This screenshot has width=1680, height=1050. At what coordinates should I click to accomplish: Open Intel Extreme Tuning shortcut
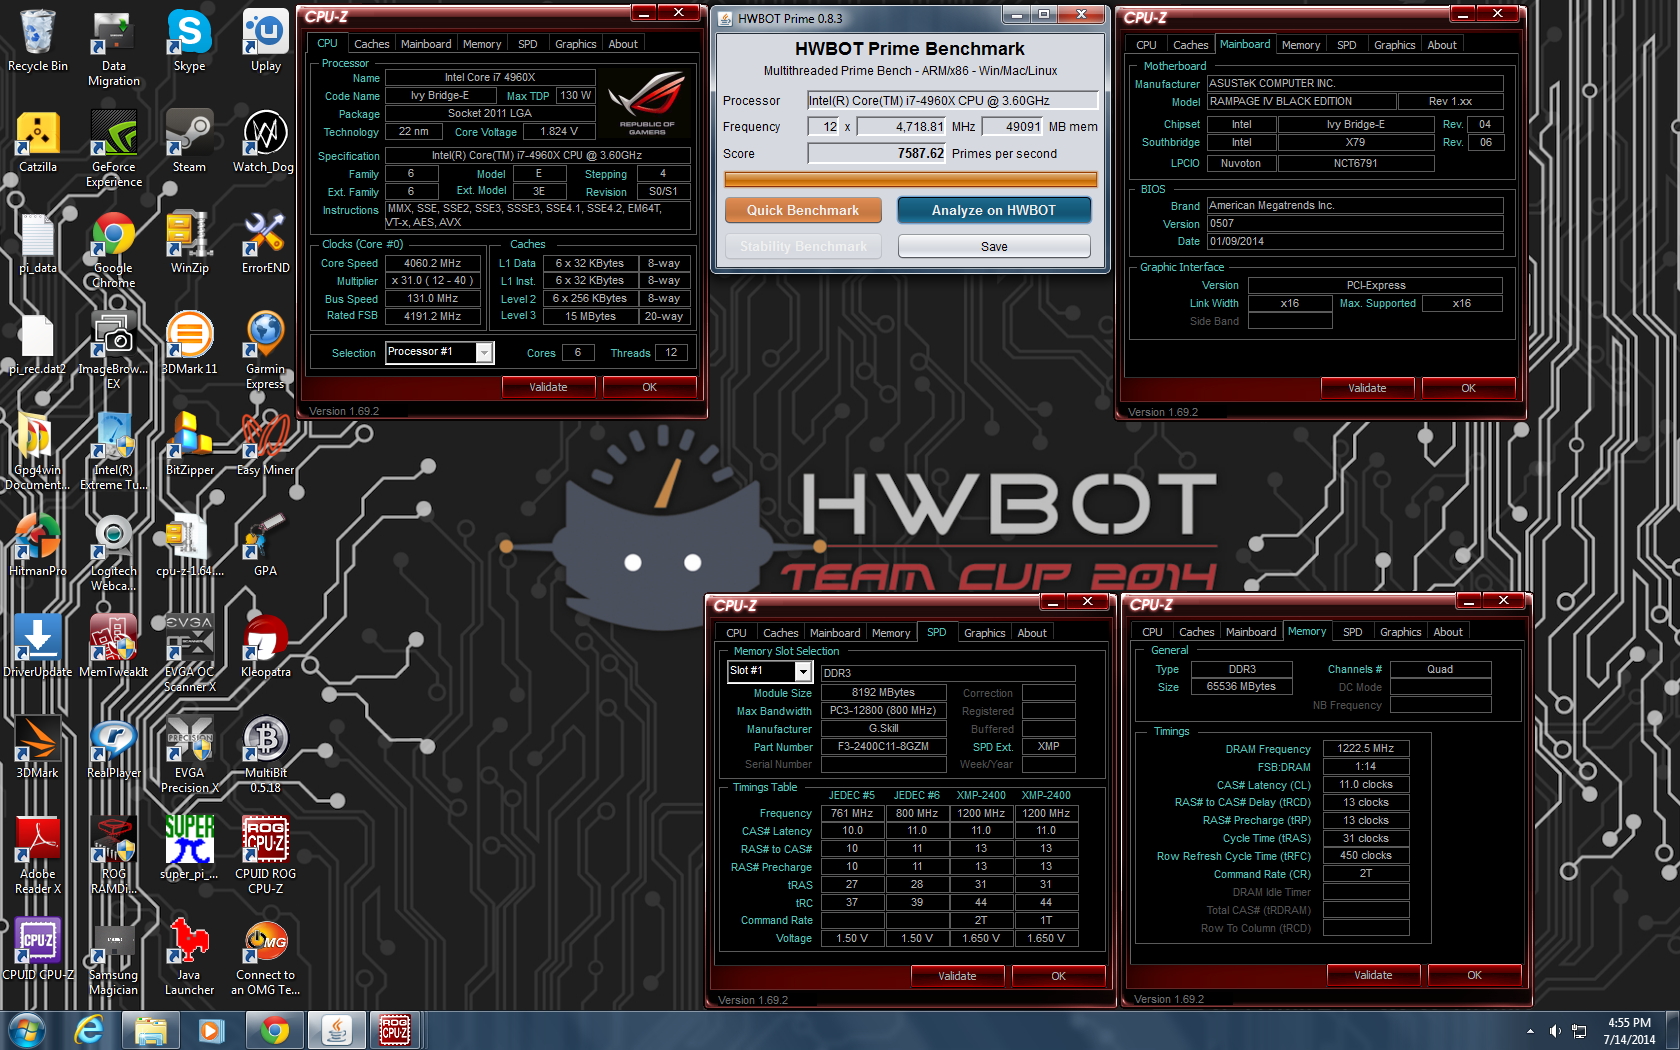point(114,451)
